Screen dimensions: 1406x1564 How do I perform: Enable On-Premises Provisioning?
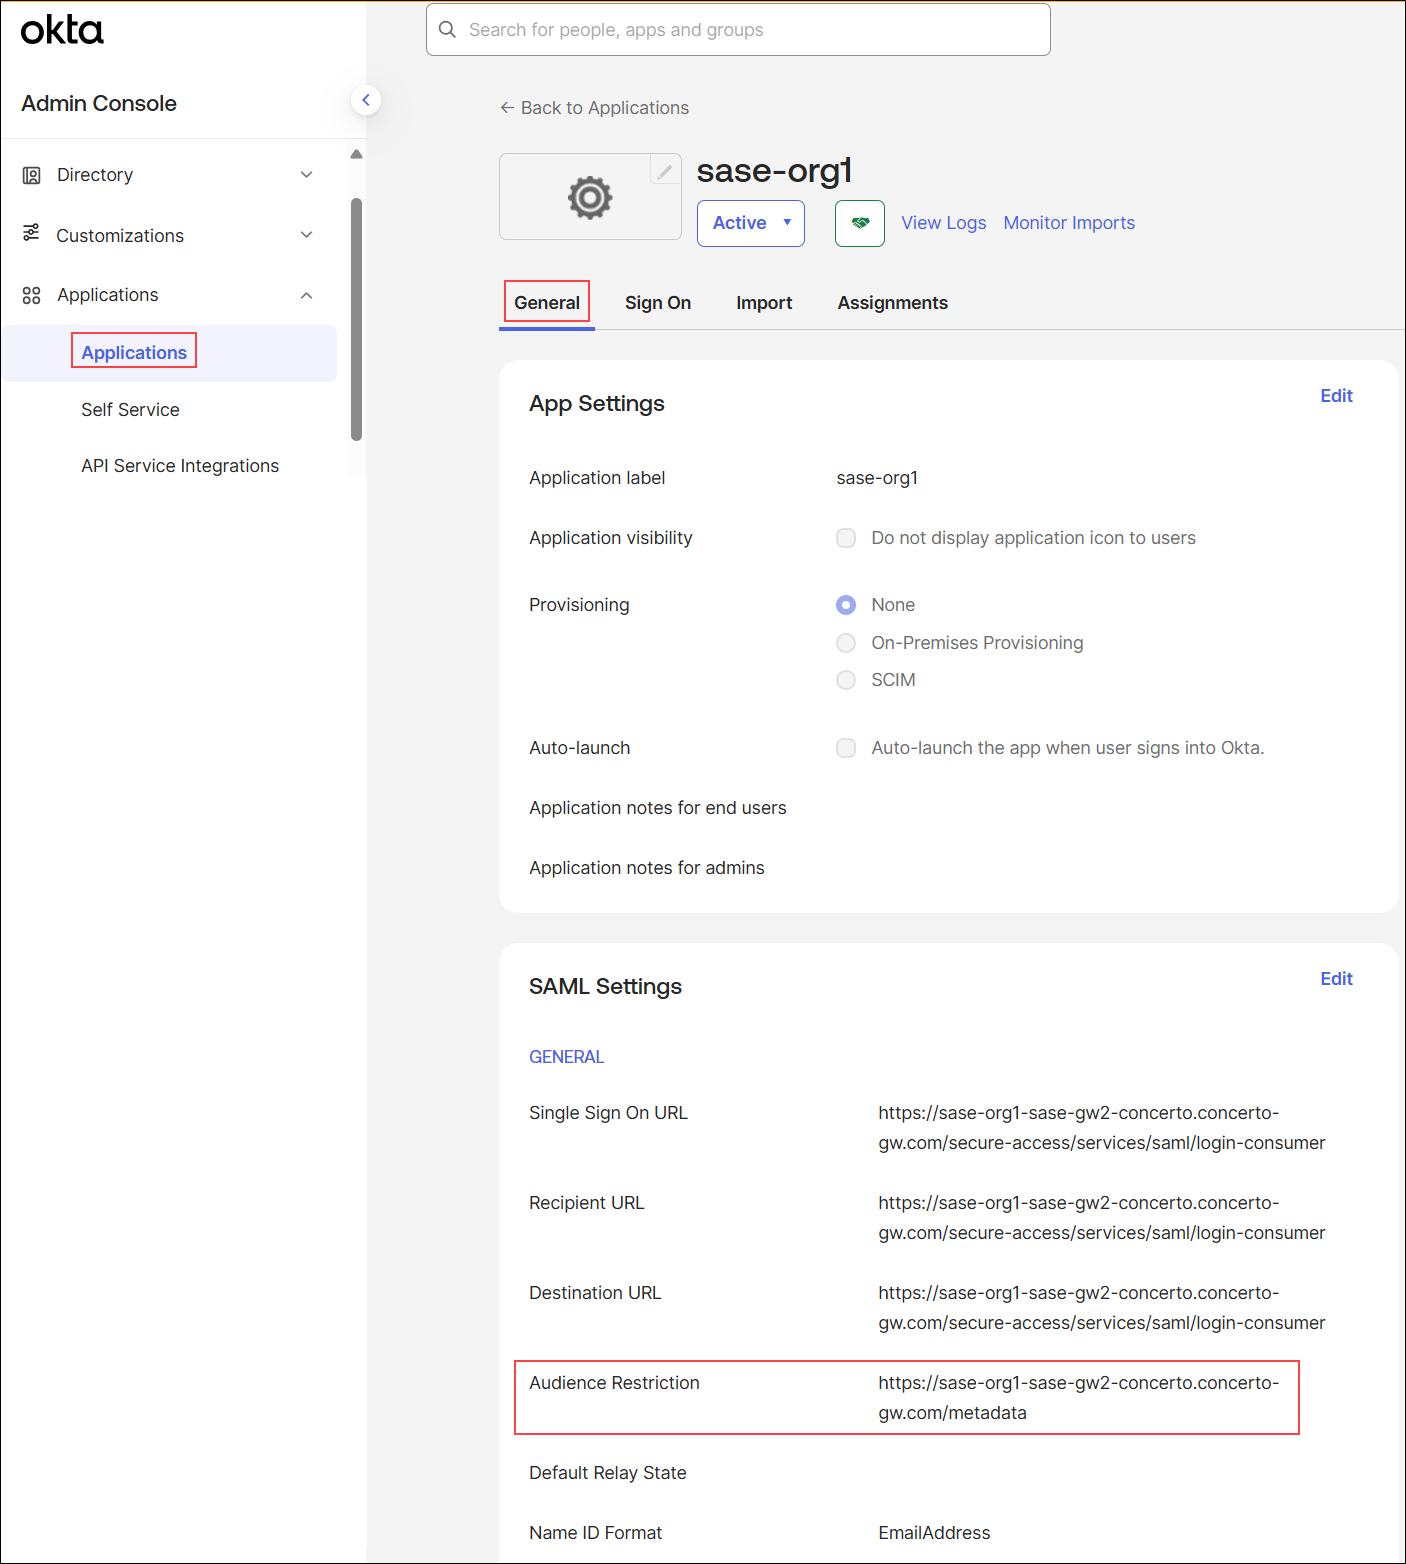pyautogui.click(x=846, y=642)
